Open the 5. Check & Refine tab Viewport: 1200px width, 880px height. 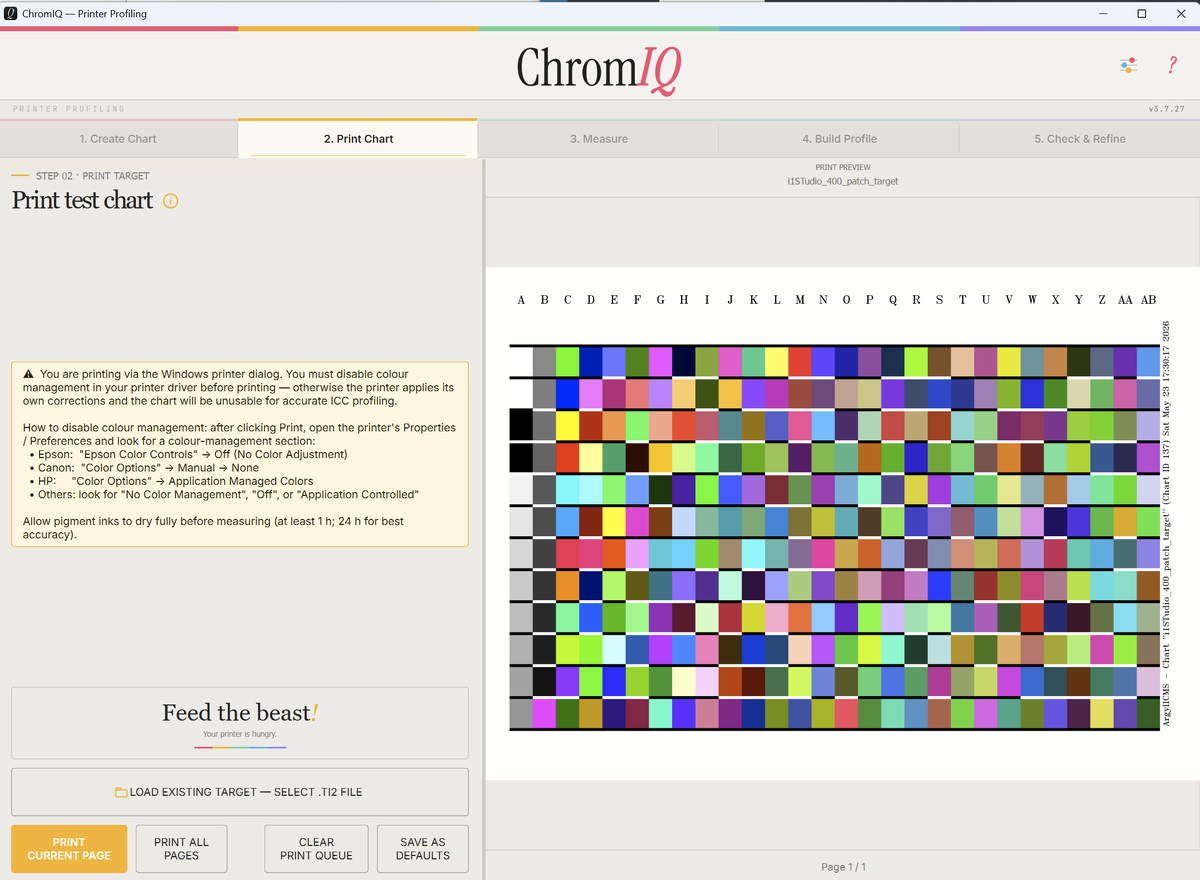(1080, 139)
